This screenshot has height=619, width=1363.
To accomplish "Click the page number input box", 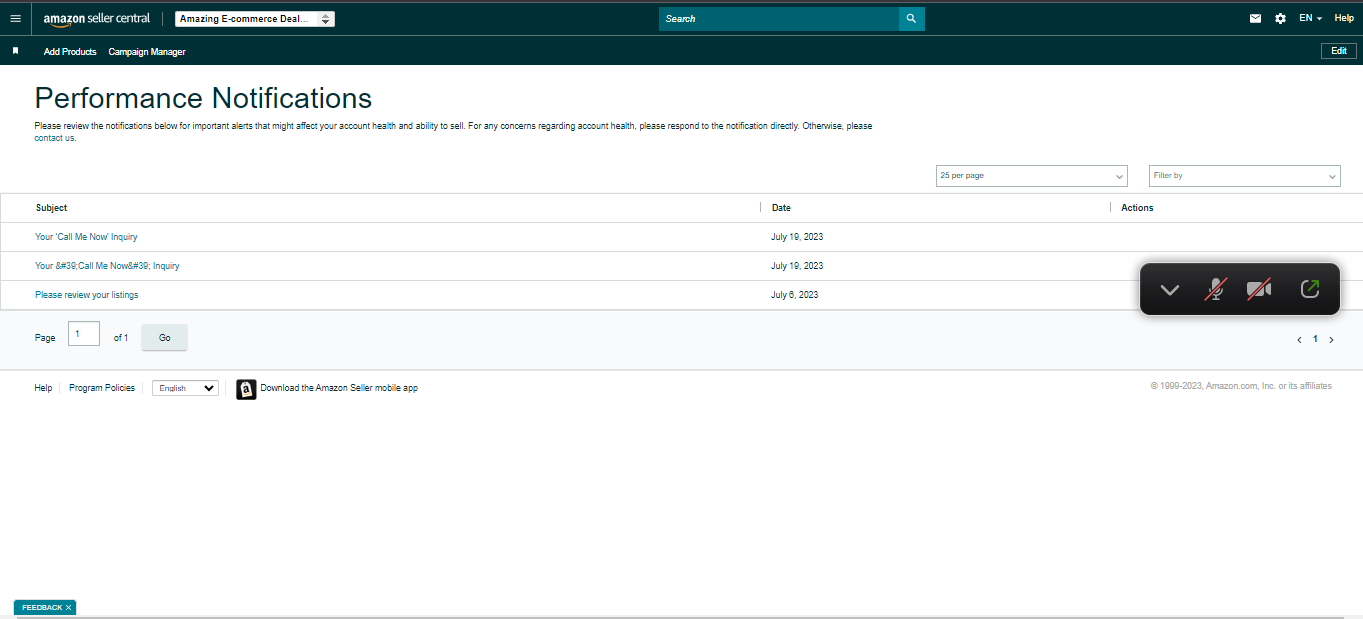I will tap(84, 334).
